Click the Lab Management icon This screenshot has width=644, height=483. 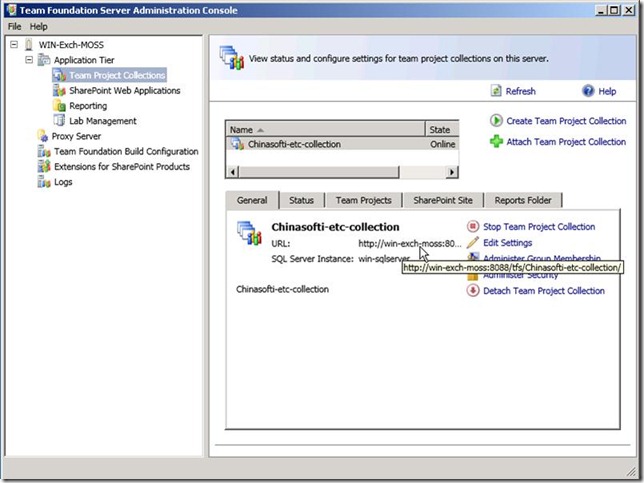click(60, 121)
